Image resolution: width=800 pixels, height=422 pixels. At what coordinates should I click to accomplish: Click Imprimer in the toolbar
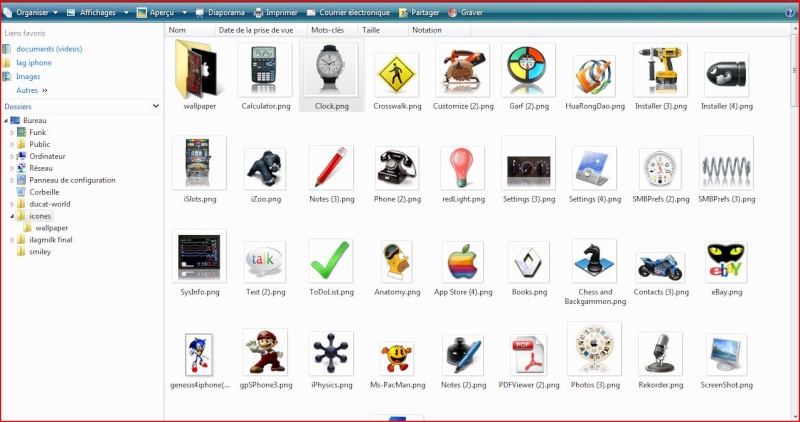coord(276,12)
